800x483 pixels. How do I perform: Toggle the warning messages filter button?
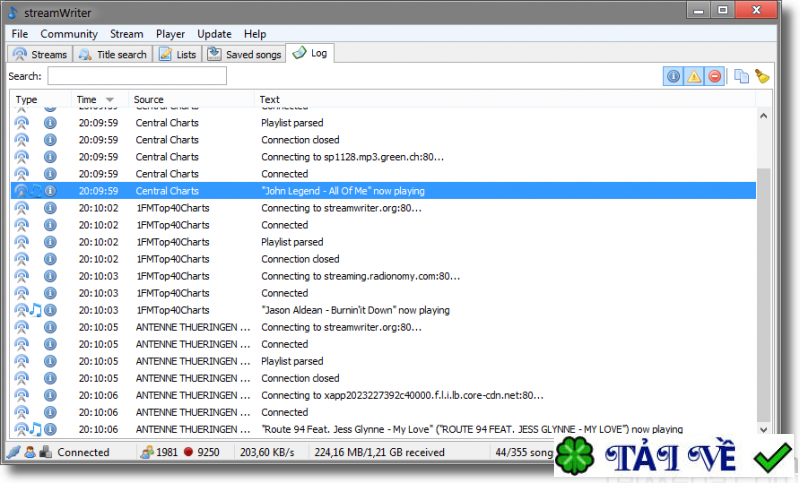tap(694, 77)
